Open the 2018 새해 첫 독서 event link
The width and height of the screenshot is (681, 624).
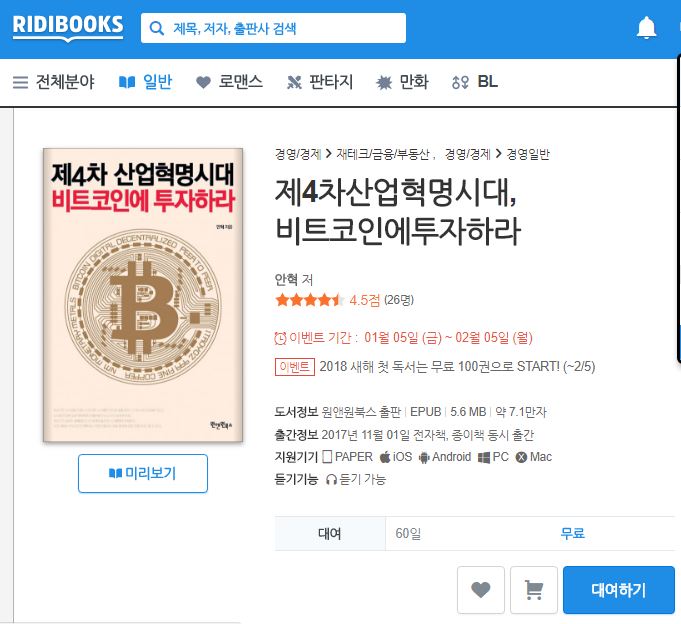457,366
